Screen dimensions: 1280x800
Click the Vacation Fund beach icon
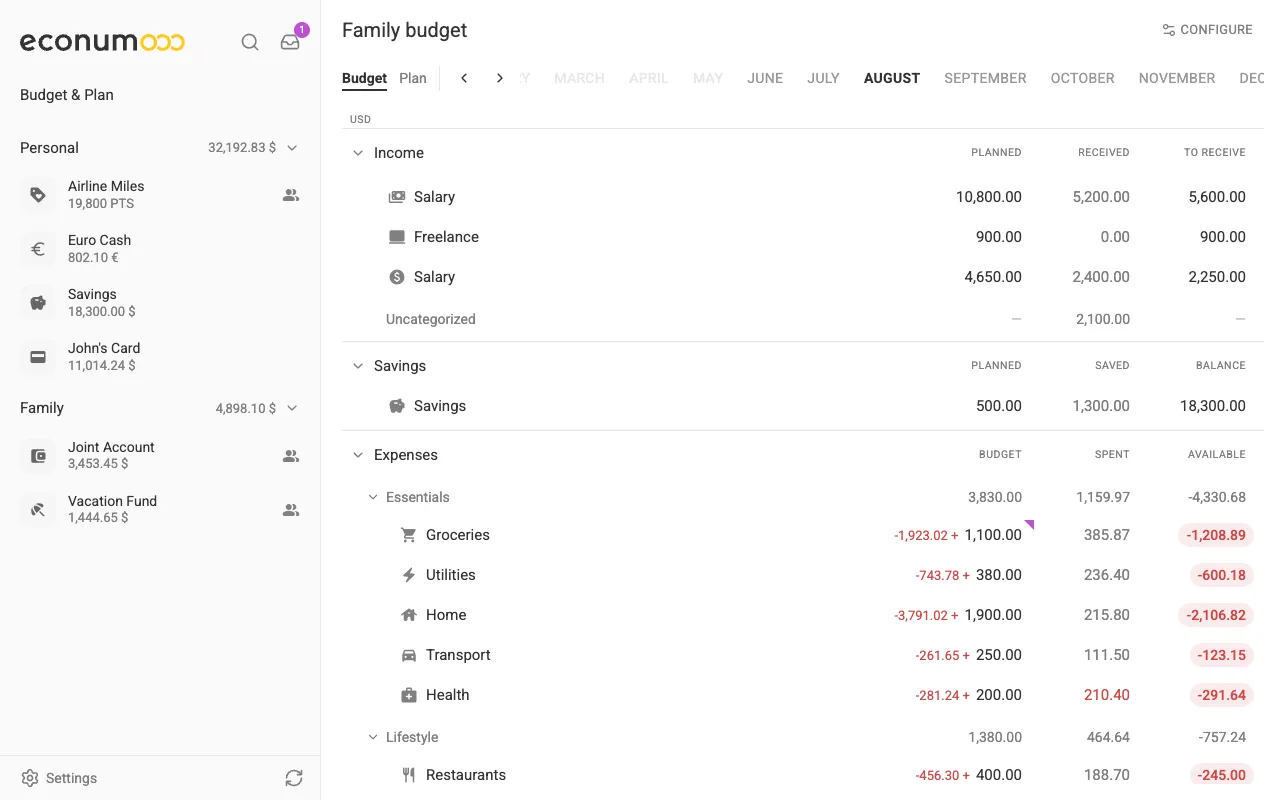(x=38, y=510)
